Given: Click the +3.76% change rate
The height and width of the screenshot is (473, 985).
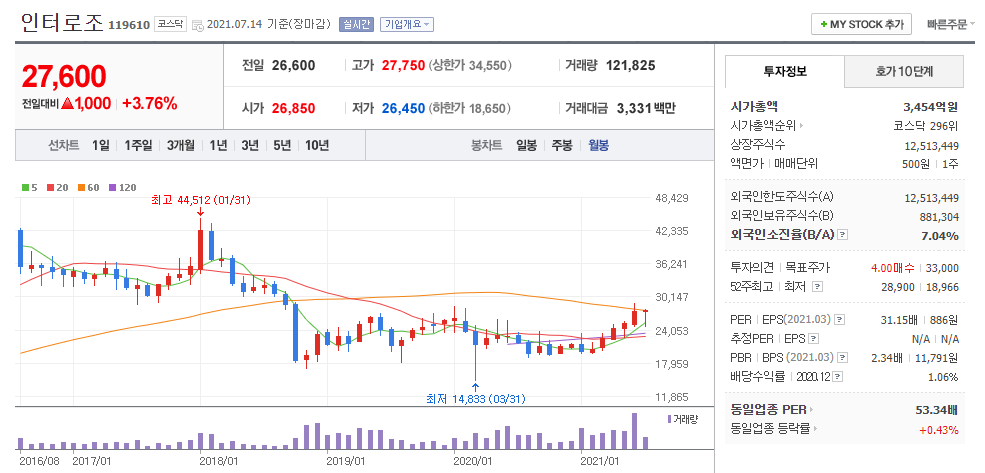Looking at the screenshot, I should [150, 104].
